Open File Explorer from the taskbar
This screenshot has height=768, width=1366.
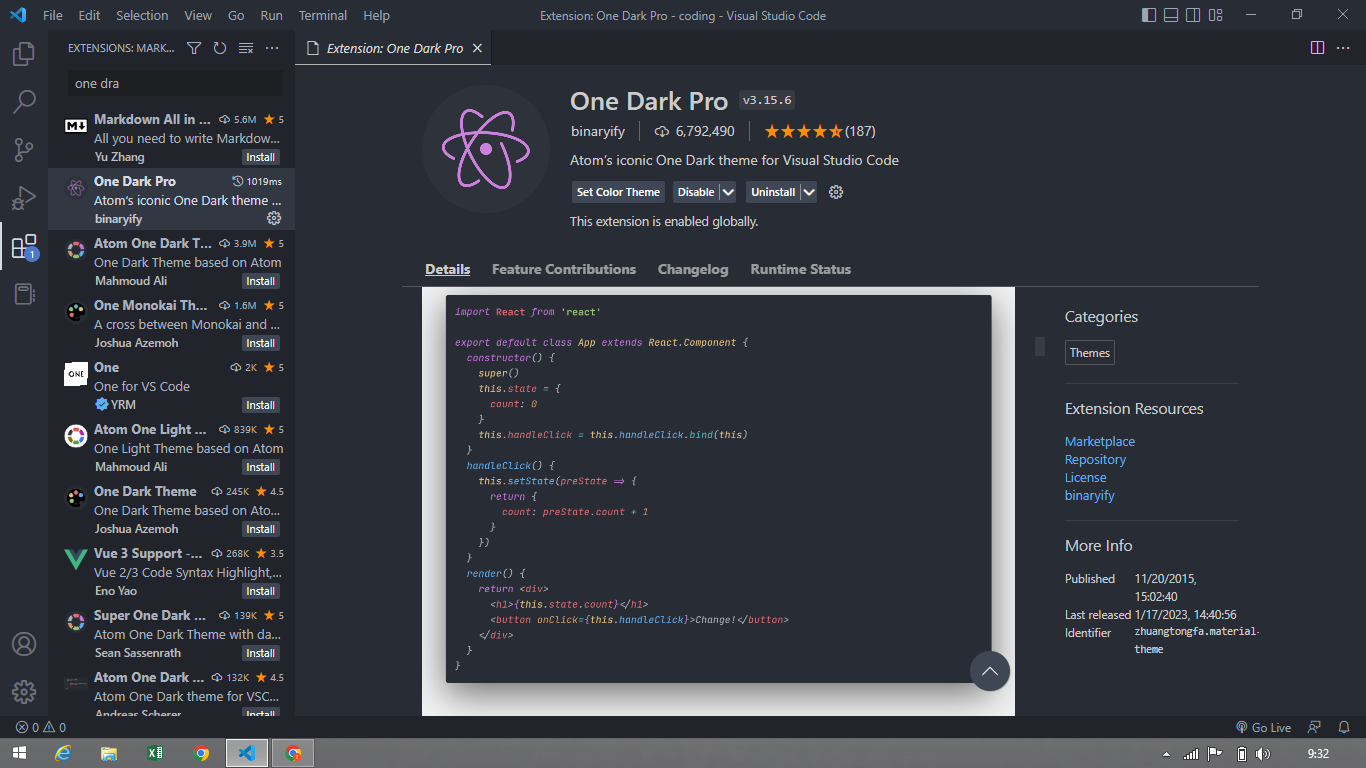tap(109, 753)
